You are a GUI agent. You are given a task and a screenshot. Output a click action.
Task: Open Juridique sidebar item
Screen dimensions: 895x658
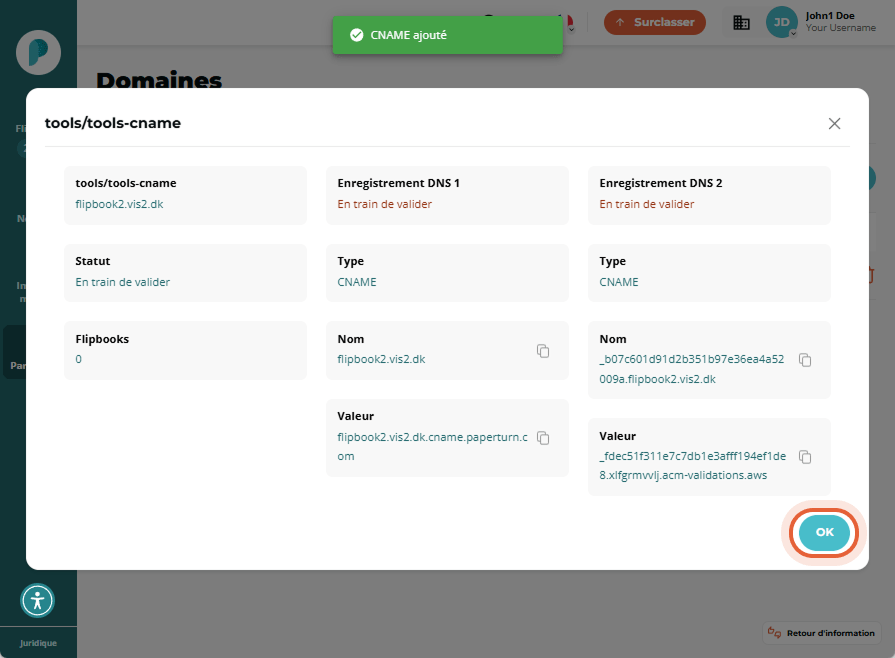pos(38,643)
